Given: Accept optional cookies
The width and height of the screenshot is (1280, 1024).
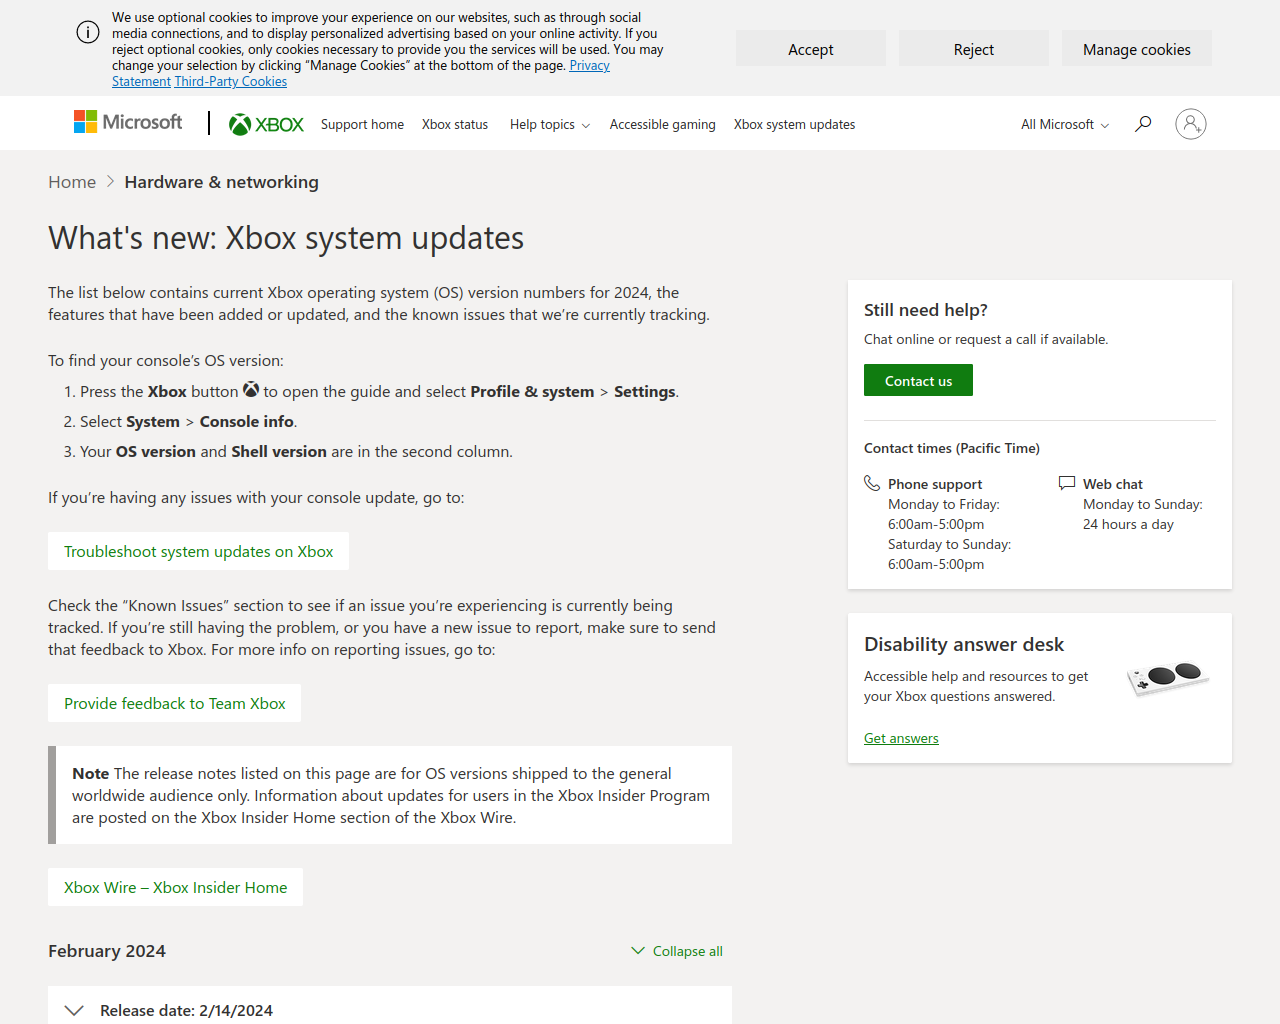Looking at the screenshot, I should point(811,49).
